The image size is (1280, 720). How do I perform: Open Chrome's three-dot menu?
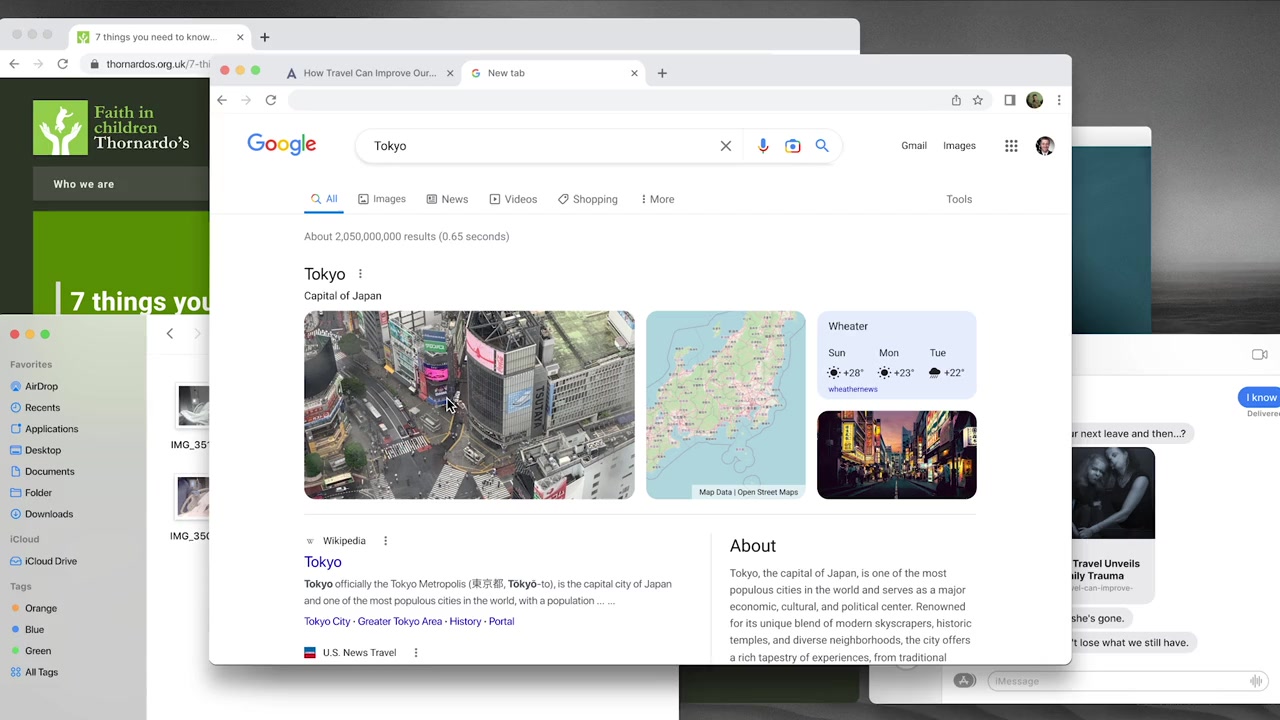[1059, 100]
